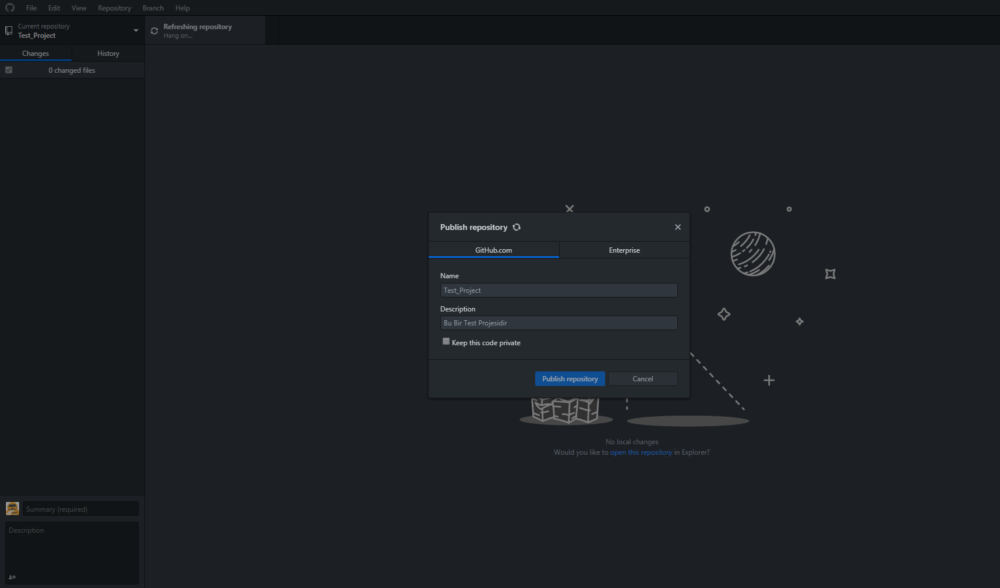
Task: Uncheck the select-all checkbox in Changes list
Action: pyautogui.click(x=8, y=70)
